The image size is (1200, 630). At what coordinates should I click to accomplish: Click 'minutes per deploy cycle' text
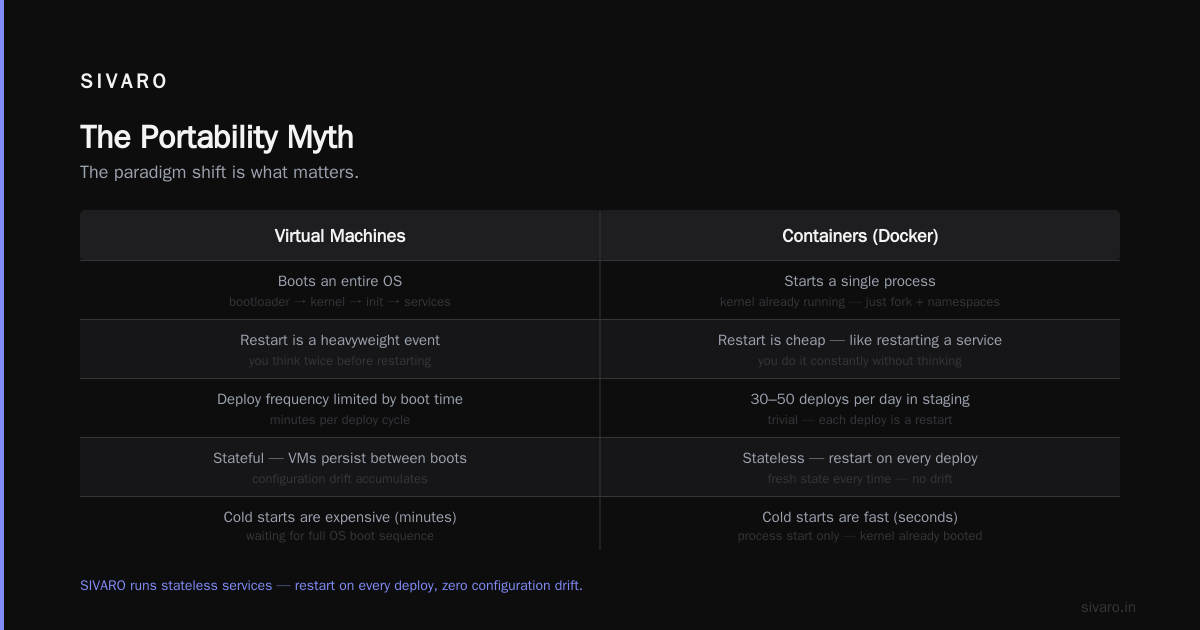tap(340, 419)
